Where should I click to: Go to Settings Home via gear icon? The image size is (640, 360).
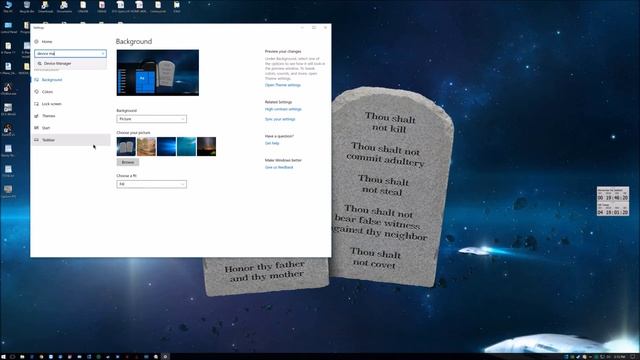(36, 42)
